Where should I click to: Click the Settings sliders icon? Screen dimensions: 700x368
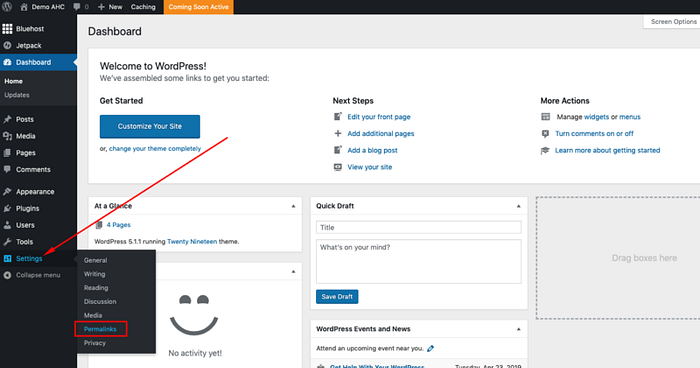7,259
